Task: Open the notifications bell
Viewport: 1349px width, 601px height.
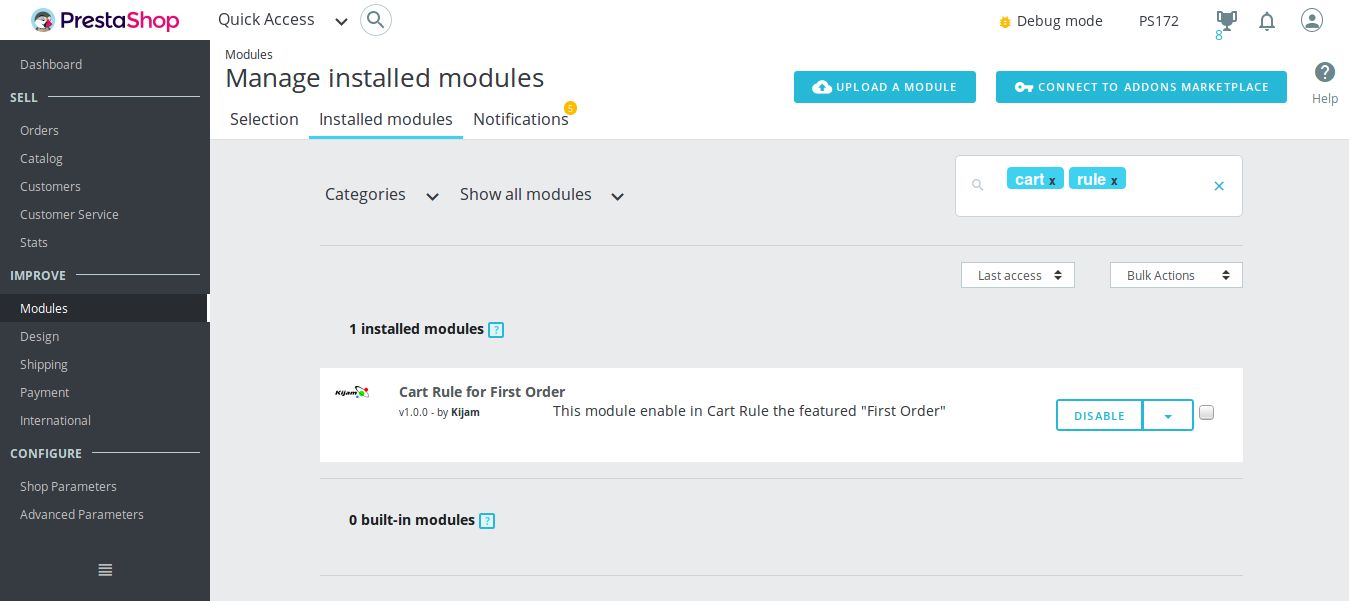Action: click(1267, 21)
